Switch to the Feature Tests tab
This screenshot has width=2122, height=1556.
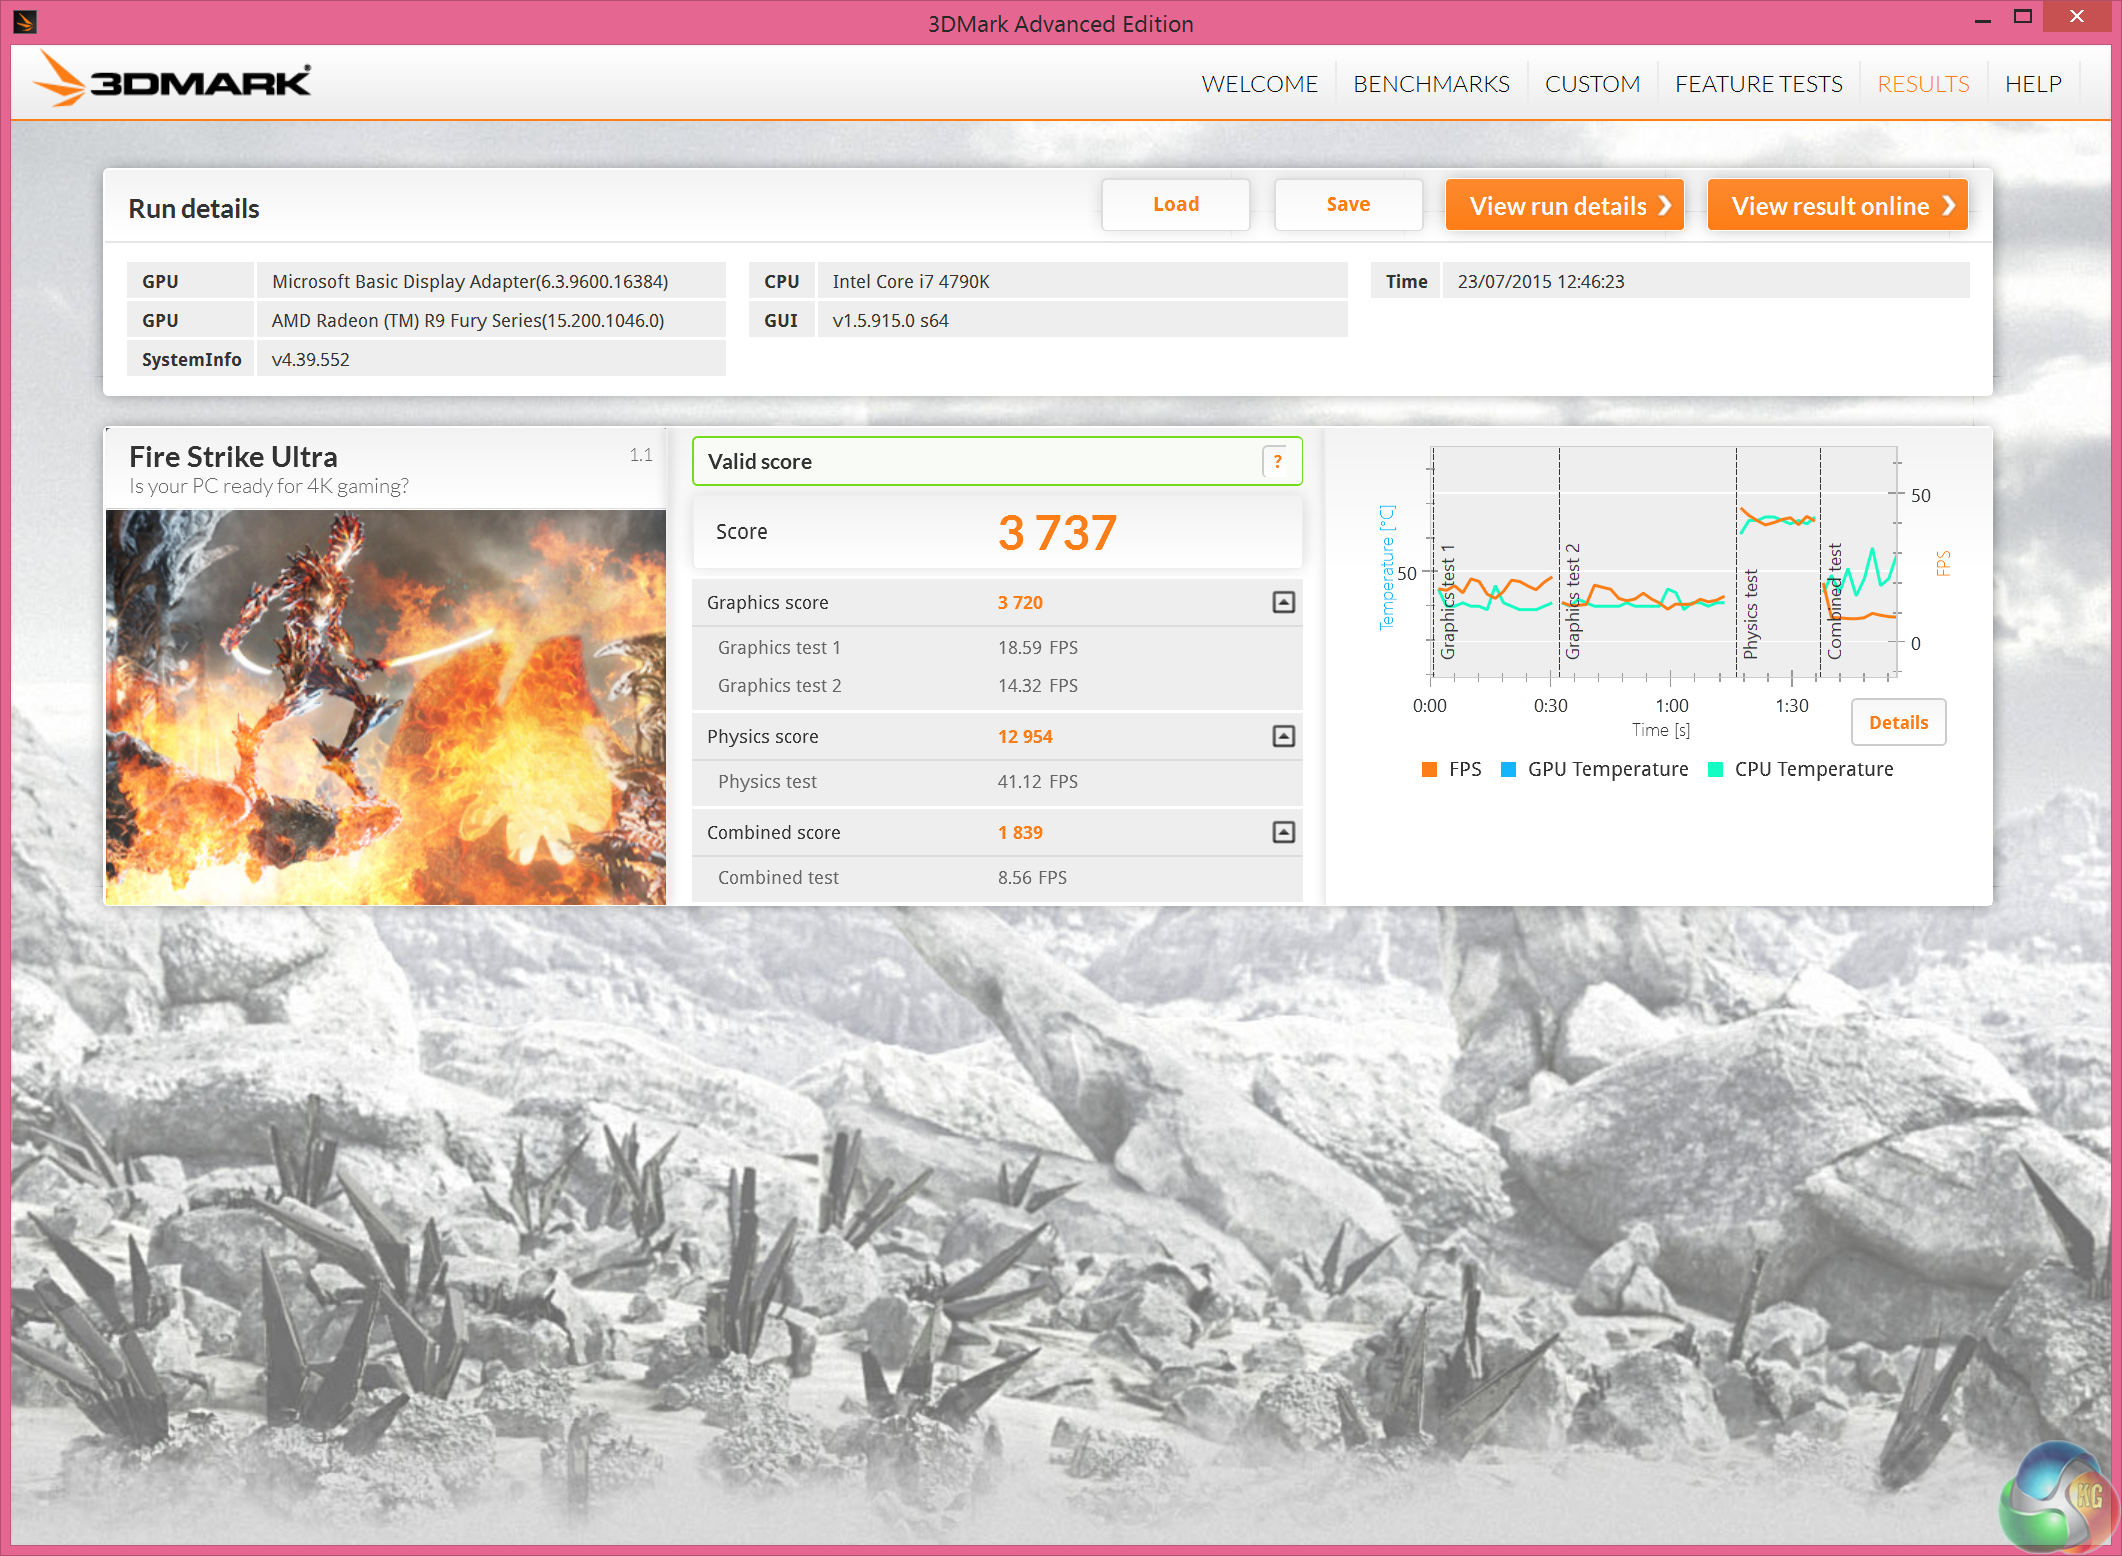pos(1758,84)
